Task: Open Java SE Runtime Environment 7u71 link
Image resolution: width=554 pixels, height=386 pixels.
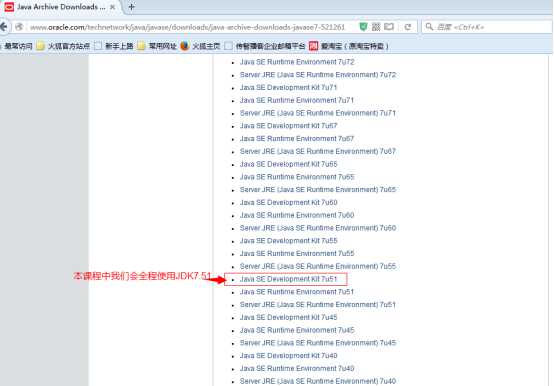Action: [x=297, y=100]
